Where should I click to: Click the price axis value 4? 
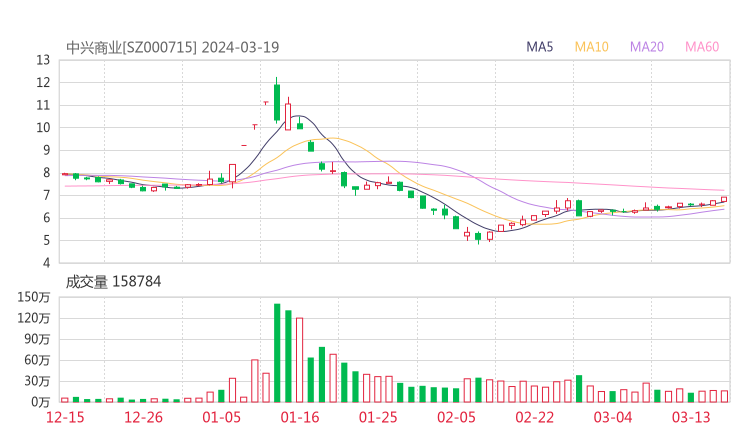pos(46,263)
